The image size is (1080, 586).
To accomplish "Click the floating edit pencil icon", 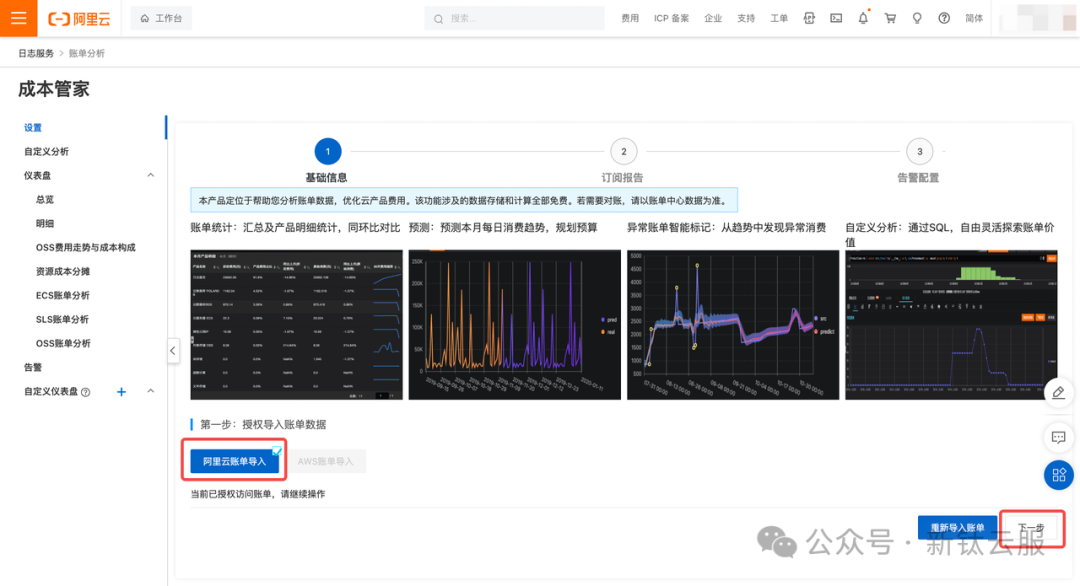I will click(1059, 393).
